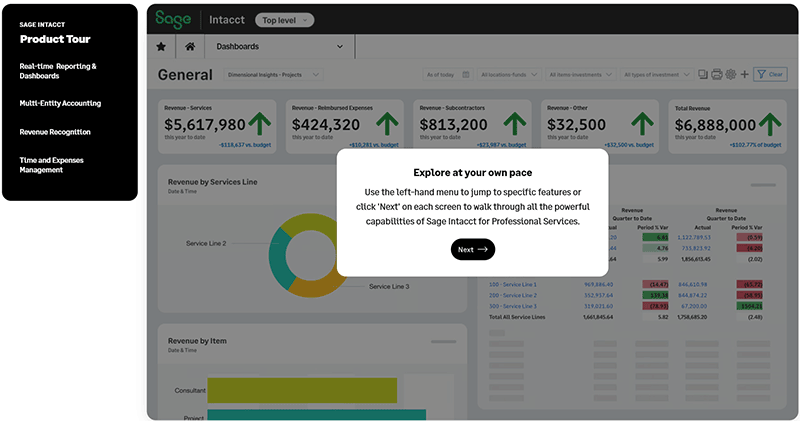Click the orange donut chart segment
800x421 pixels.
(x=319, y=287)
